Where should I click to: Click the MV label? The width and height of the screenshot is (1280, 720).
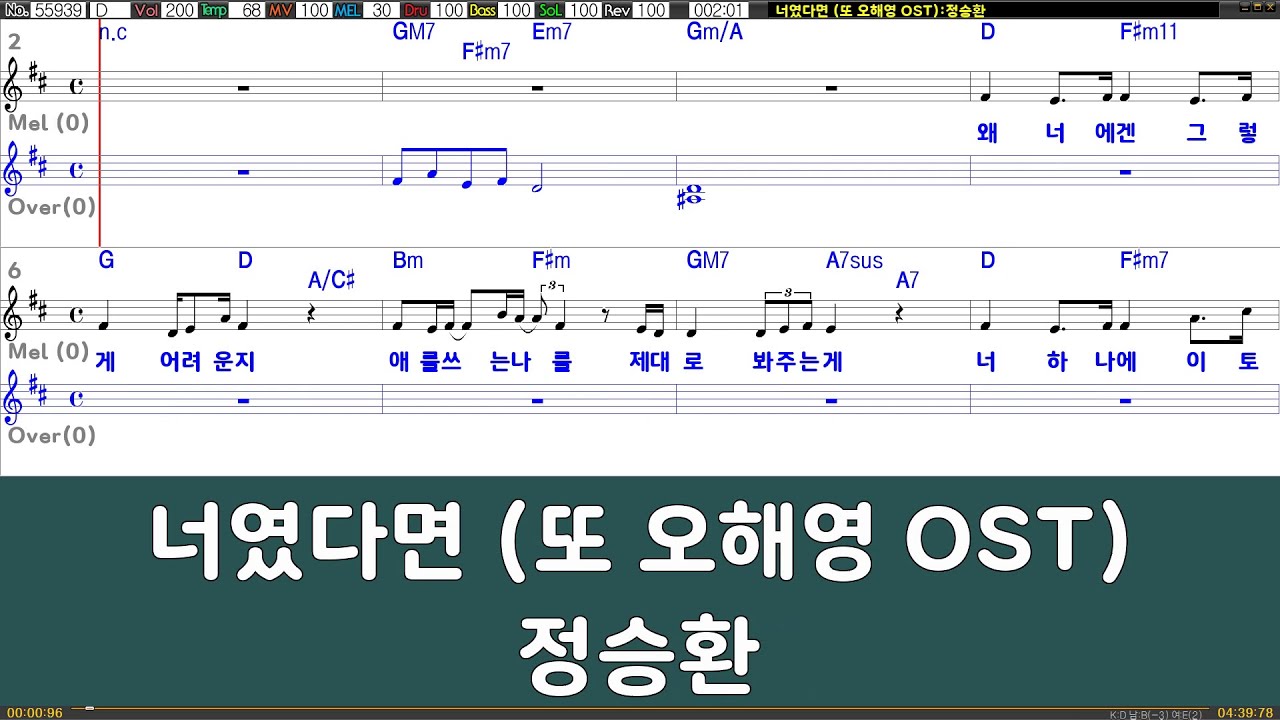point(281,10)
